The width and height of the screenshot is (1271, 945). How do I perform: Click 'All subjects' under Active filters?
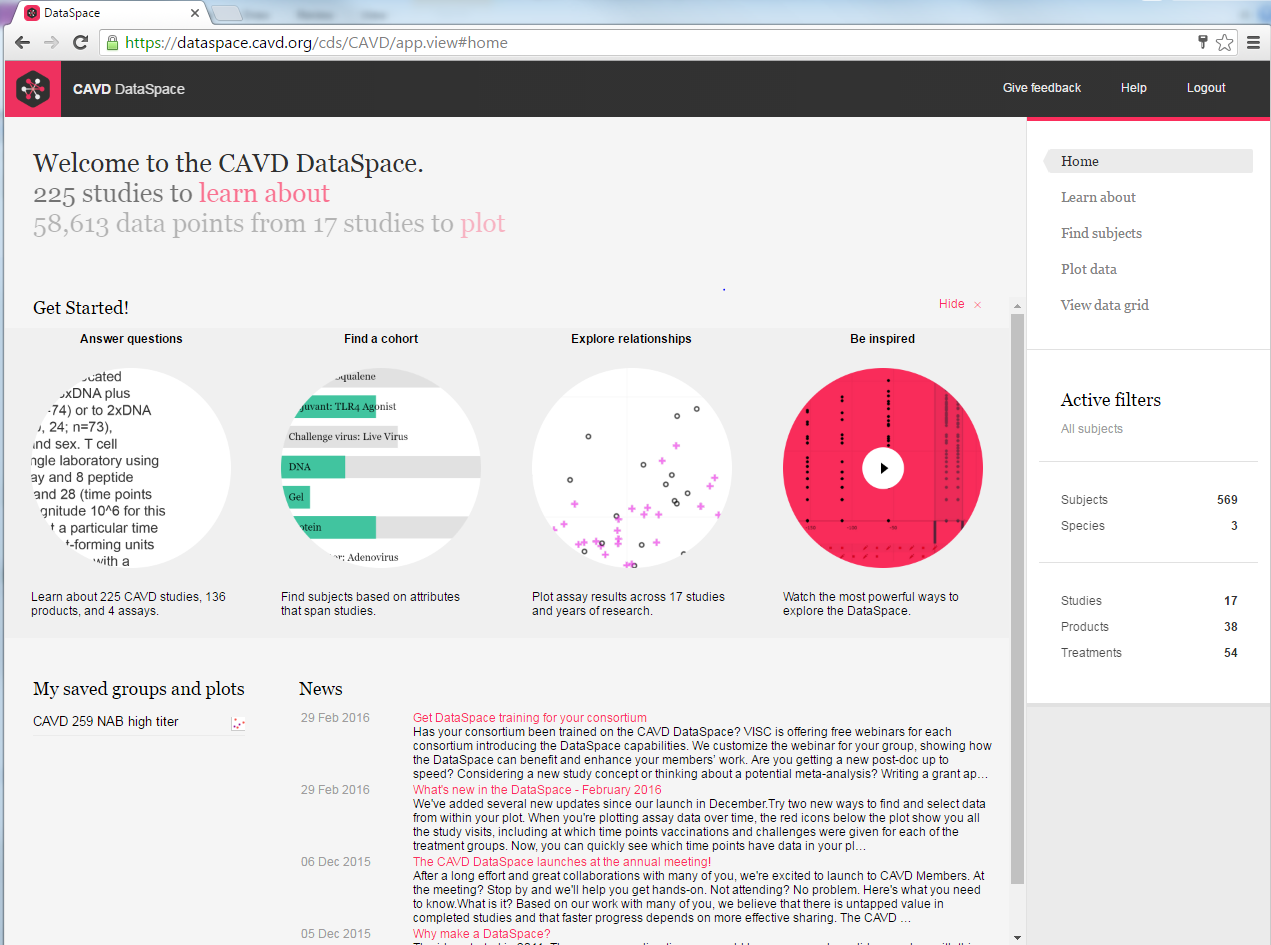tap(1092, 429)
